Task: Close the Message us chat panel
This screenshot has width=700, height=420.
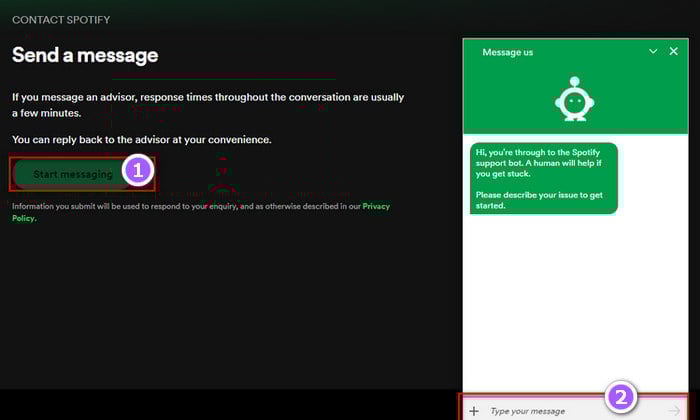Action: (x=674, y=52)
